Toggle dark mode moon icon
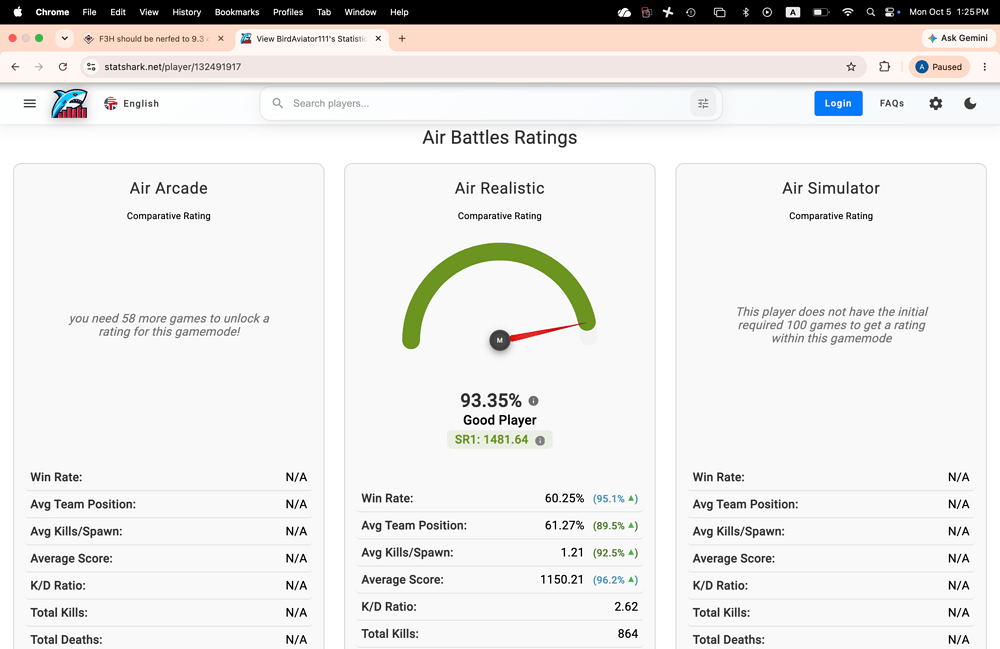Screen dimensions: 1000x649 (x=970, y=103)
